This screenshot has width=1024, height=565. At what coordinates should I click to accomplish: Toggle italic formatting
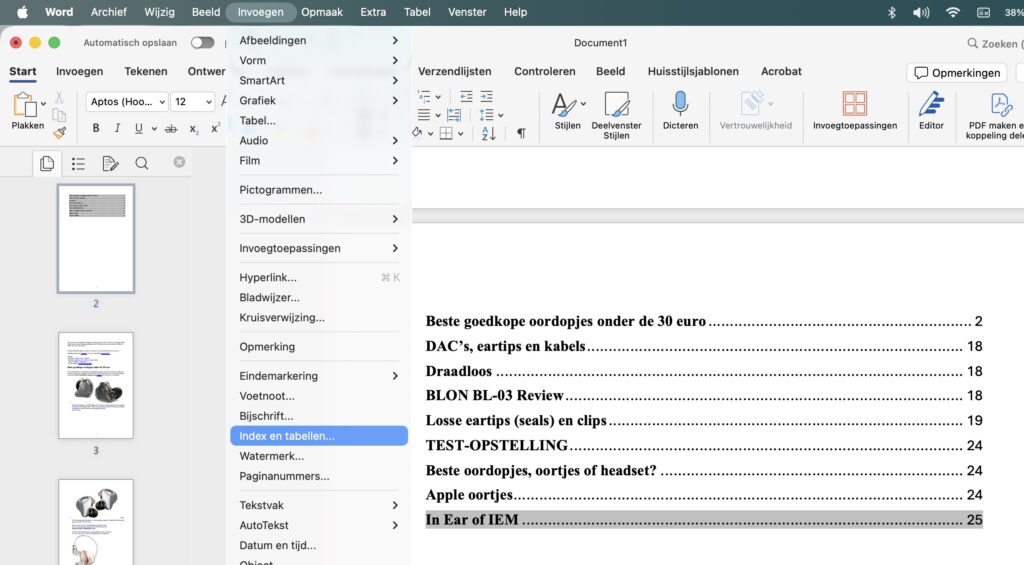pyautogui.click(x=117, y=129)
